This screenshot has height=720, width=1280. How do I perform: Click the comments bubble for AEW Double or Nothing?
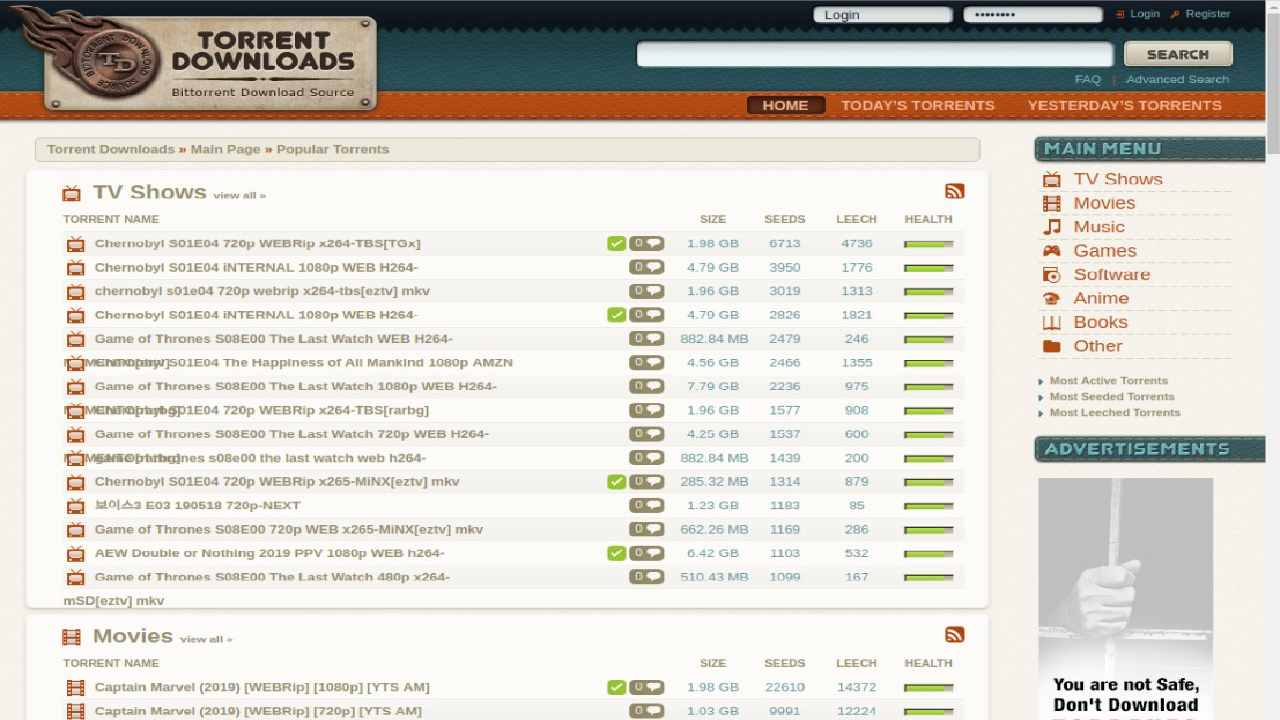pos(647,553)
